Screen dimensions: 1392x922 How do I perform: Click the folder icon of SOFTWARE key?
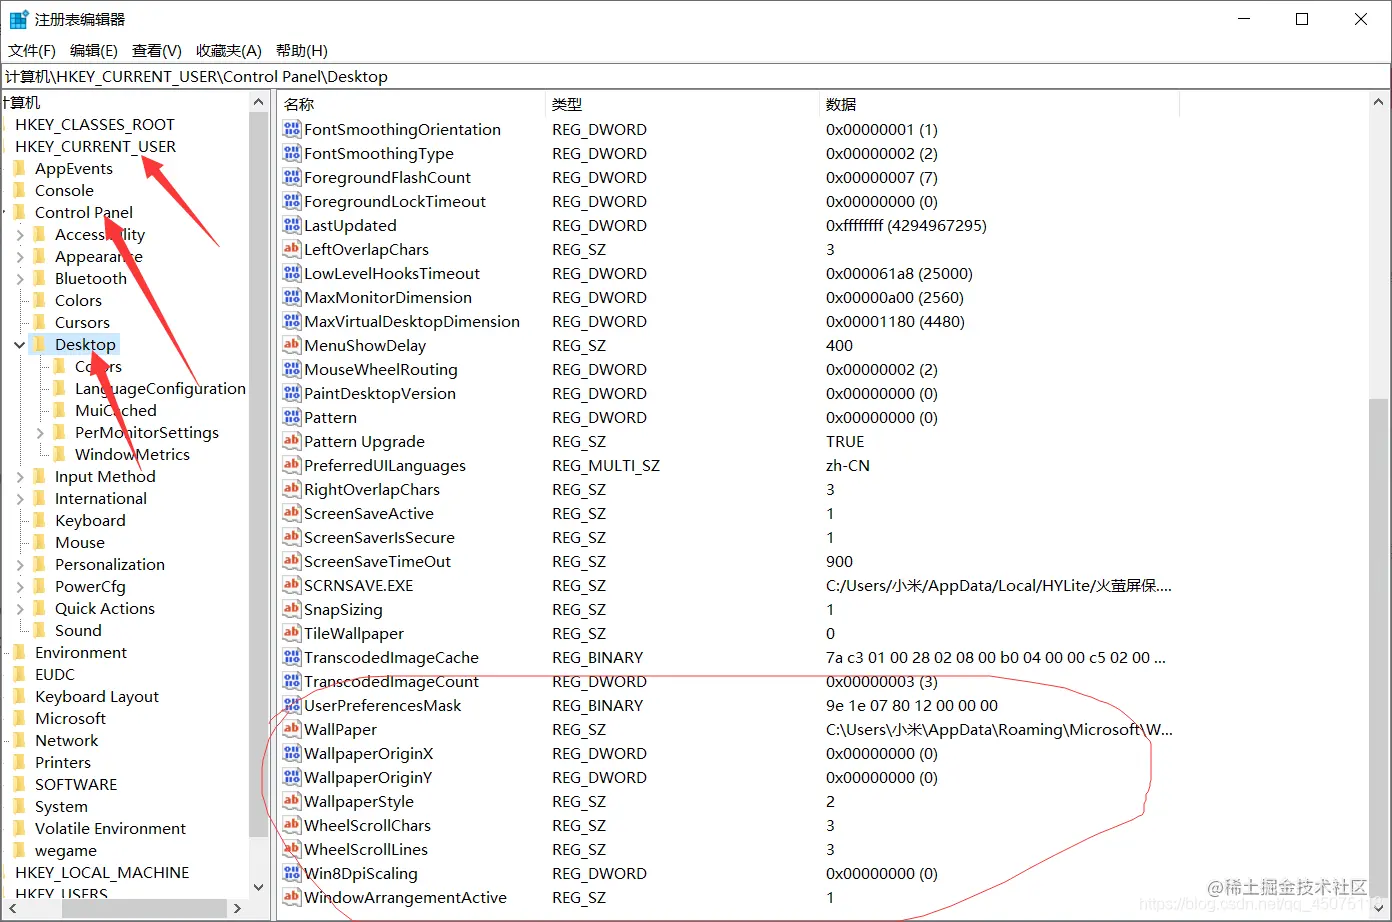pos(20,784)
